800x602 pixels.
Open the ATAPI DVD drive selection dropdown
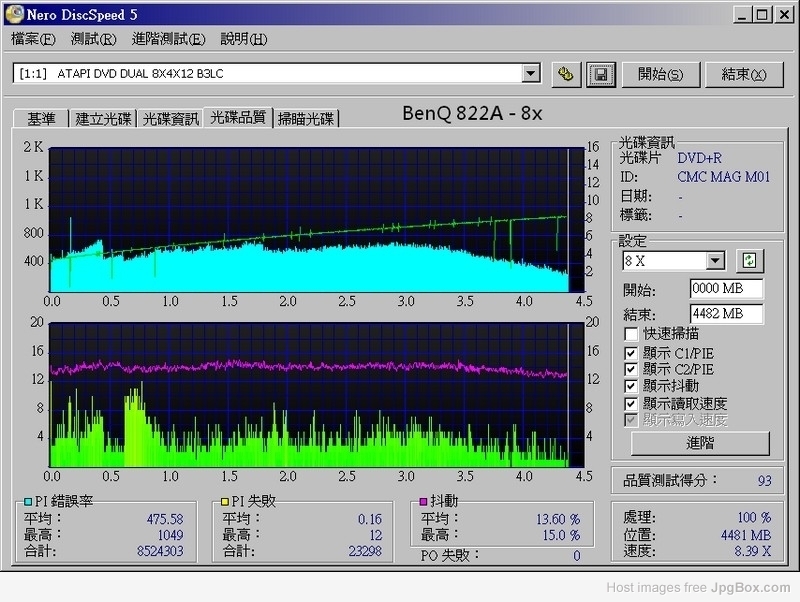point(530,74)
